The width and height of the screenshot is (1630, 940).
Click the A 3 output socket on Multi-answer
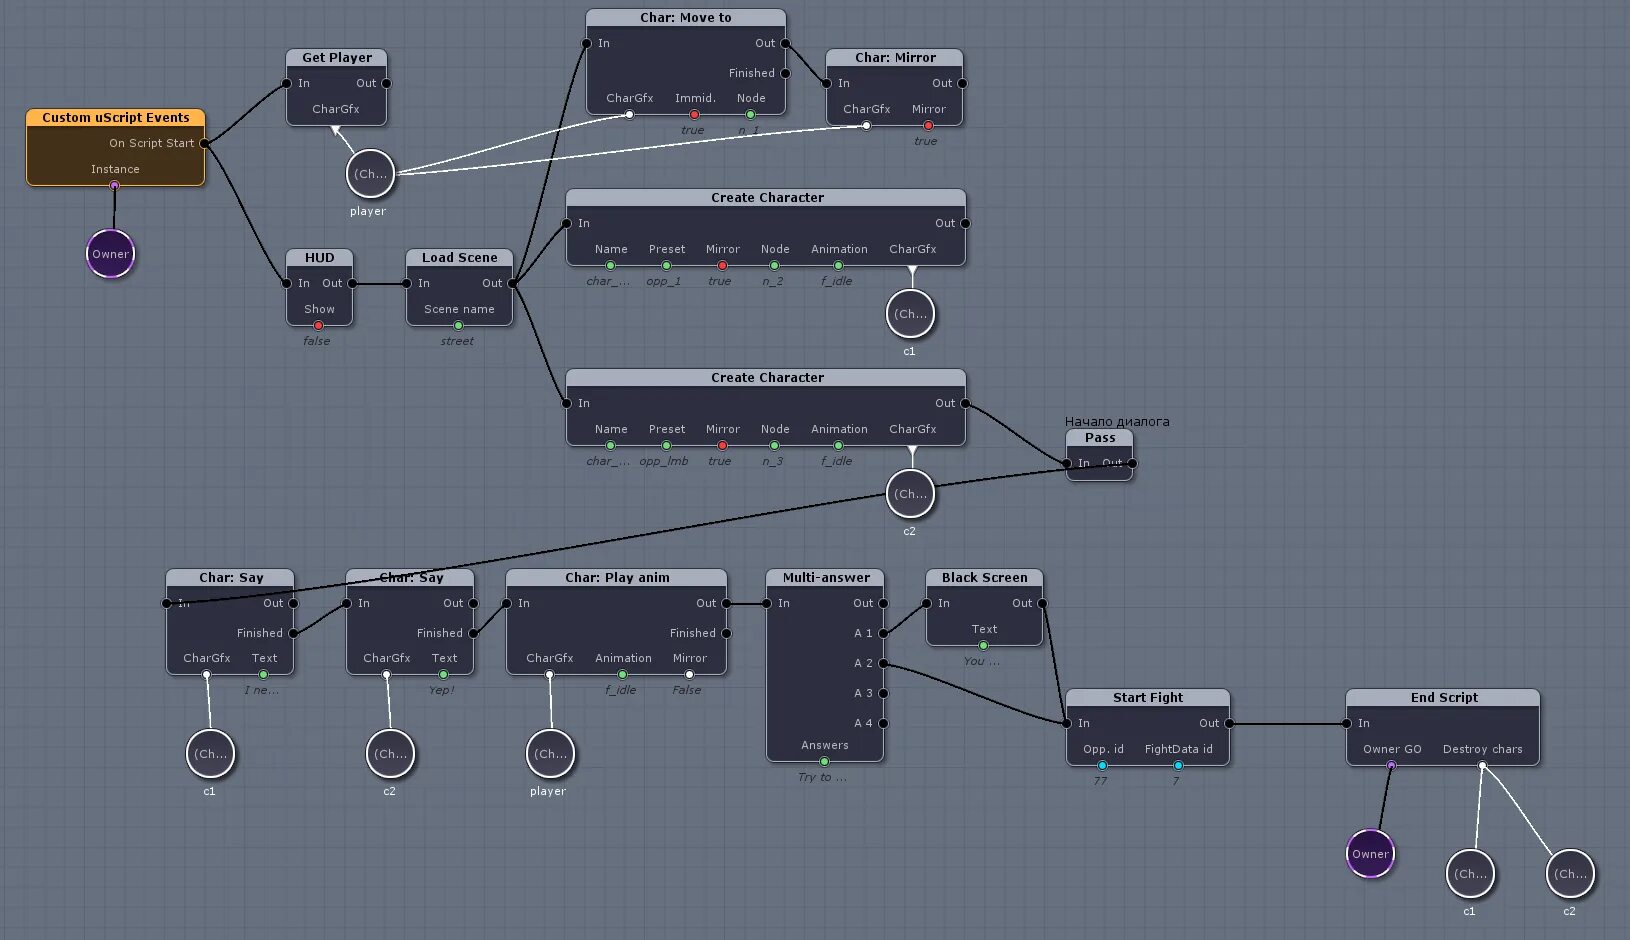pos(883,693)
